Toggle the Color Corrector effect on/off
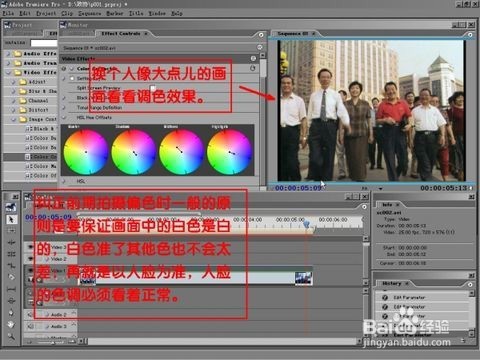The height and width of the screenshot is (360, 480). coord(64,69)
